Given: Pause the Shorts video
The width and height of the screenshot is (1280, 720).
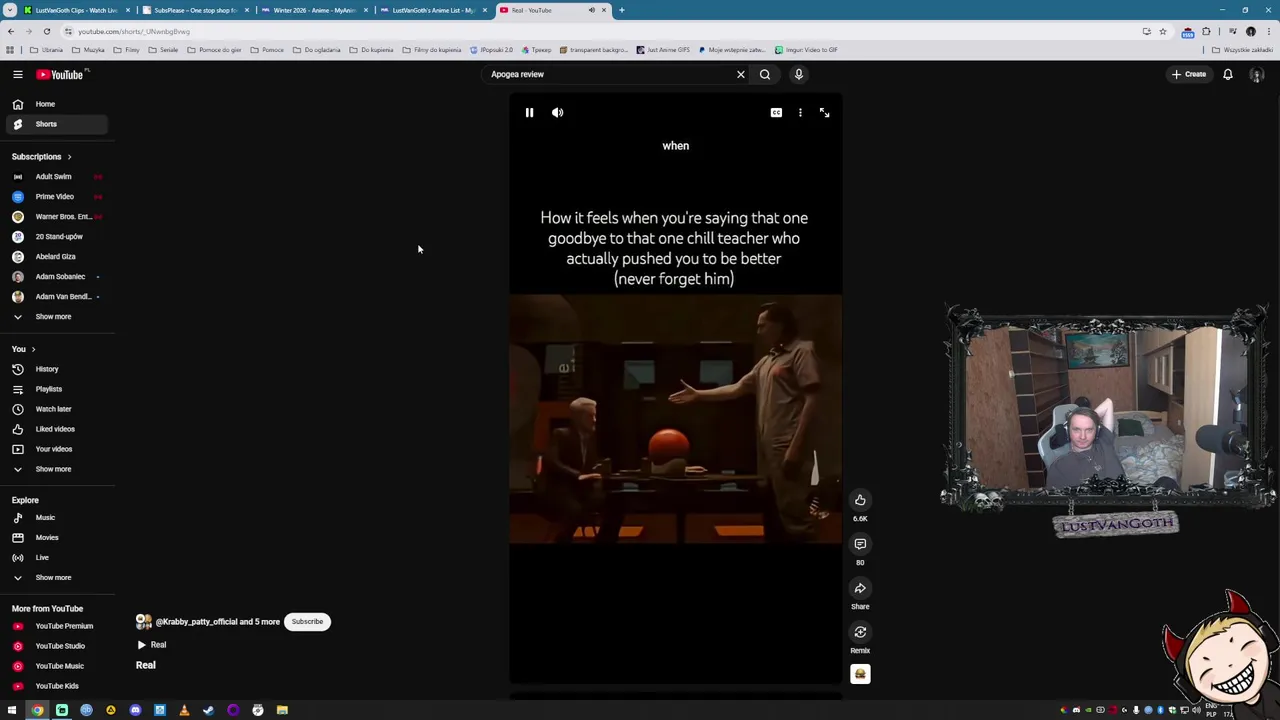Looking at the screenshot, I should (529, 113).
